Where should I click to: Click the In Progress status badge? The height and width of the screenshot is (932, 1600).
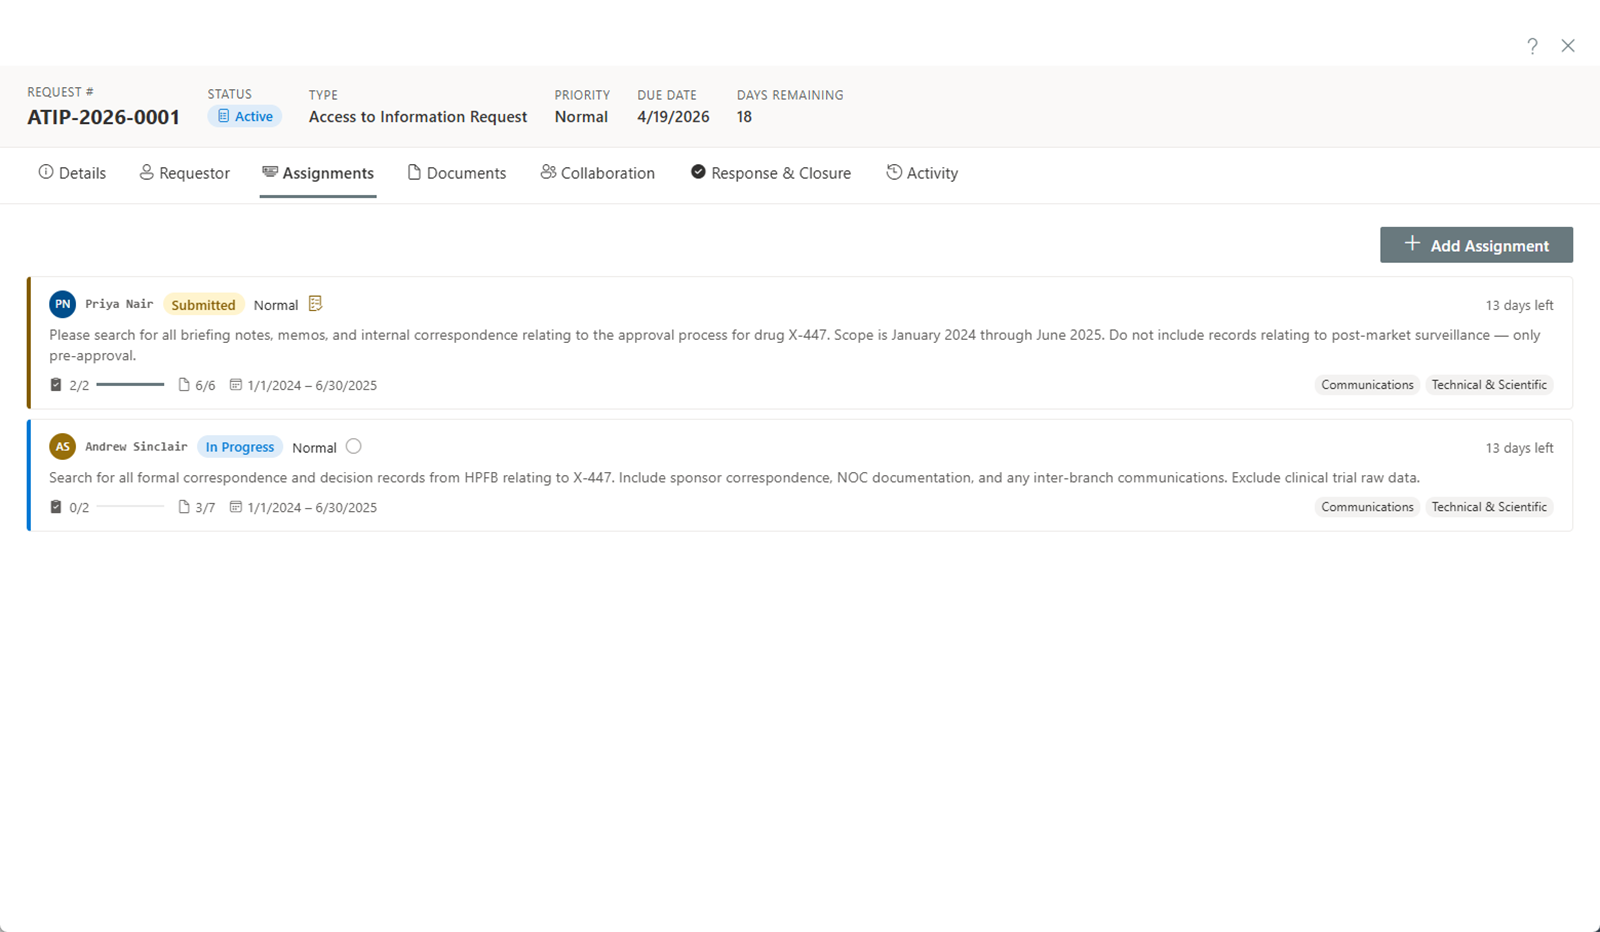[240, 447]
